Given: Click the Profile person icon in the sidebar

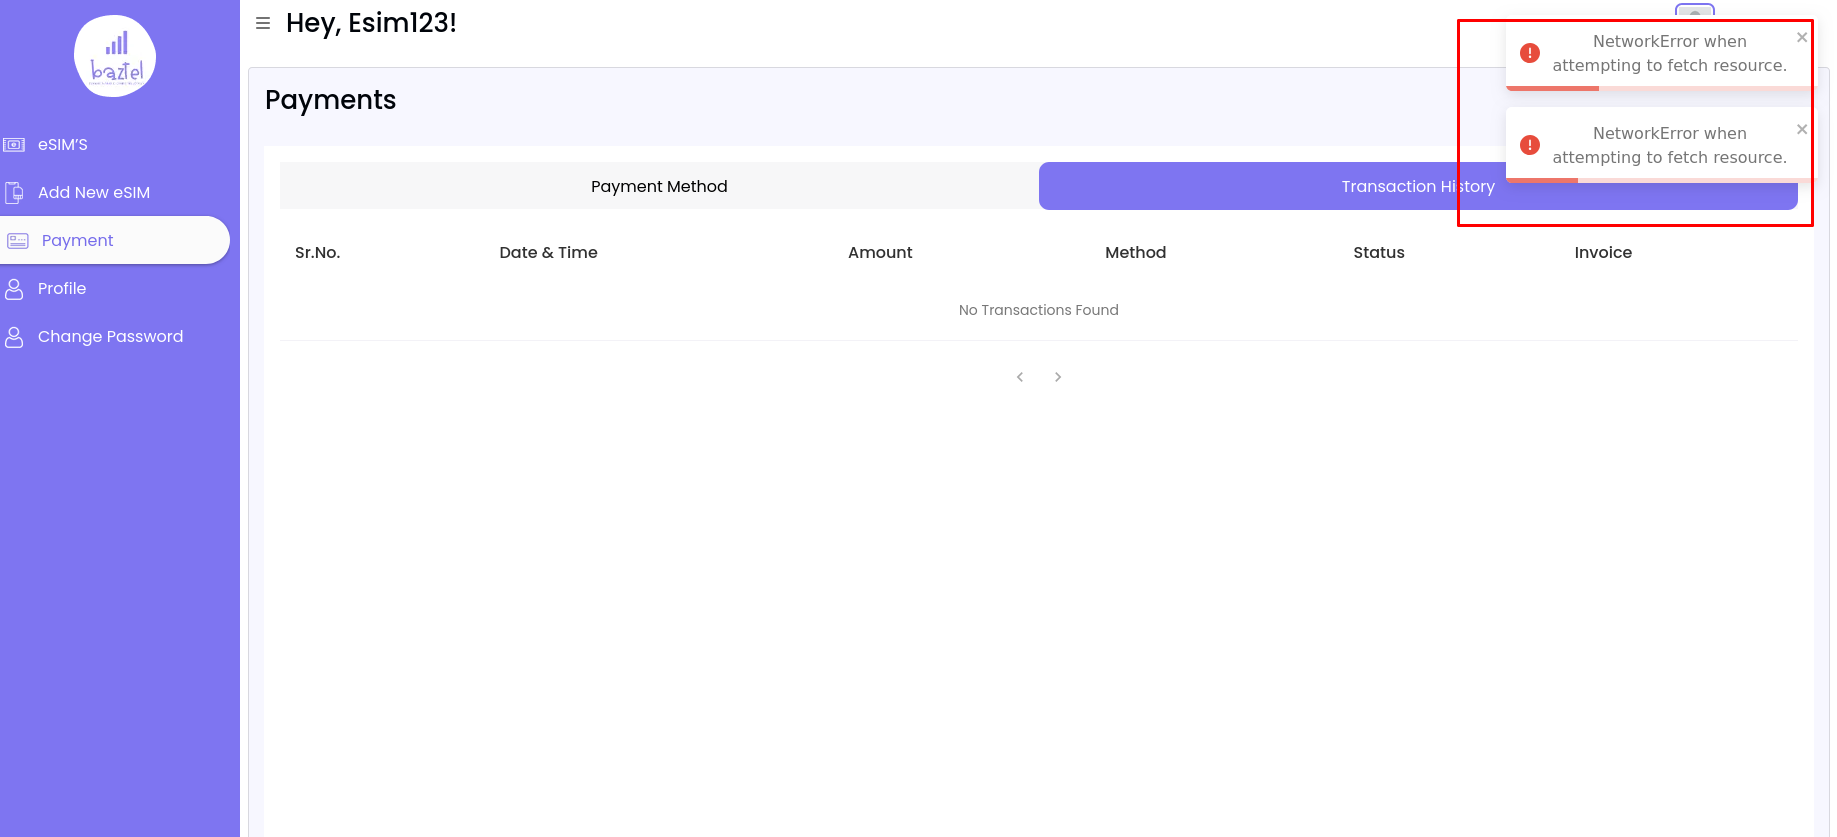Looking at the screenshot, I should point(14,289).
